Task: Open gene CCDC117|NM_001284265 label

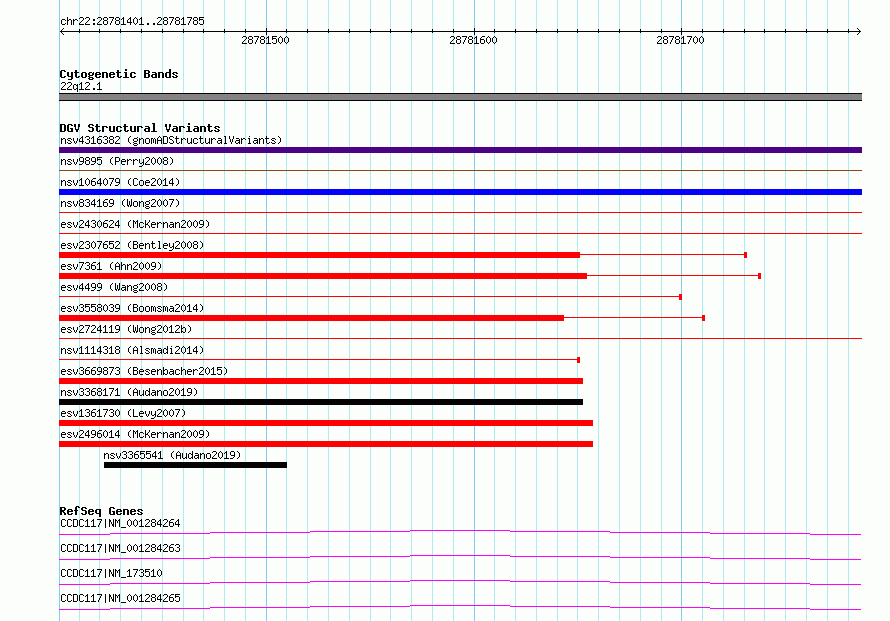Action: click(120, 598)
